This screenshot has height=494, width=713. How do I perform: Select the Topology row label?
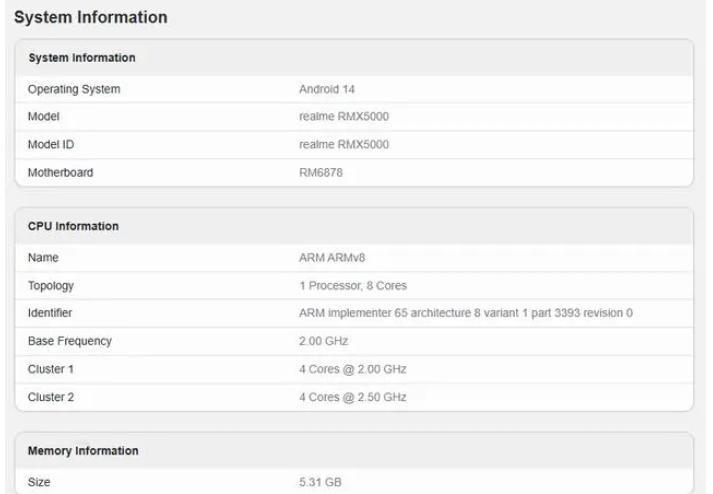click(x=50, y=286)
